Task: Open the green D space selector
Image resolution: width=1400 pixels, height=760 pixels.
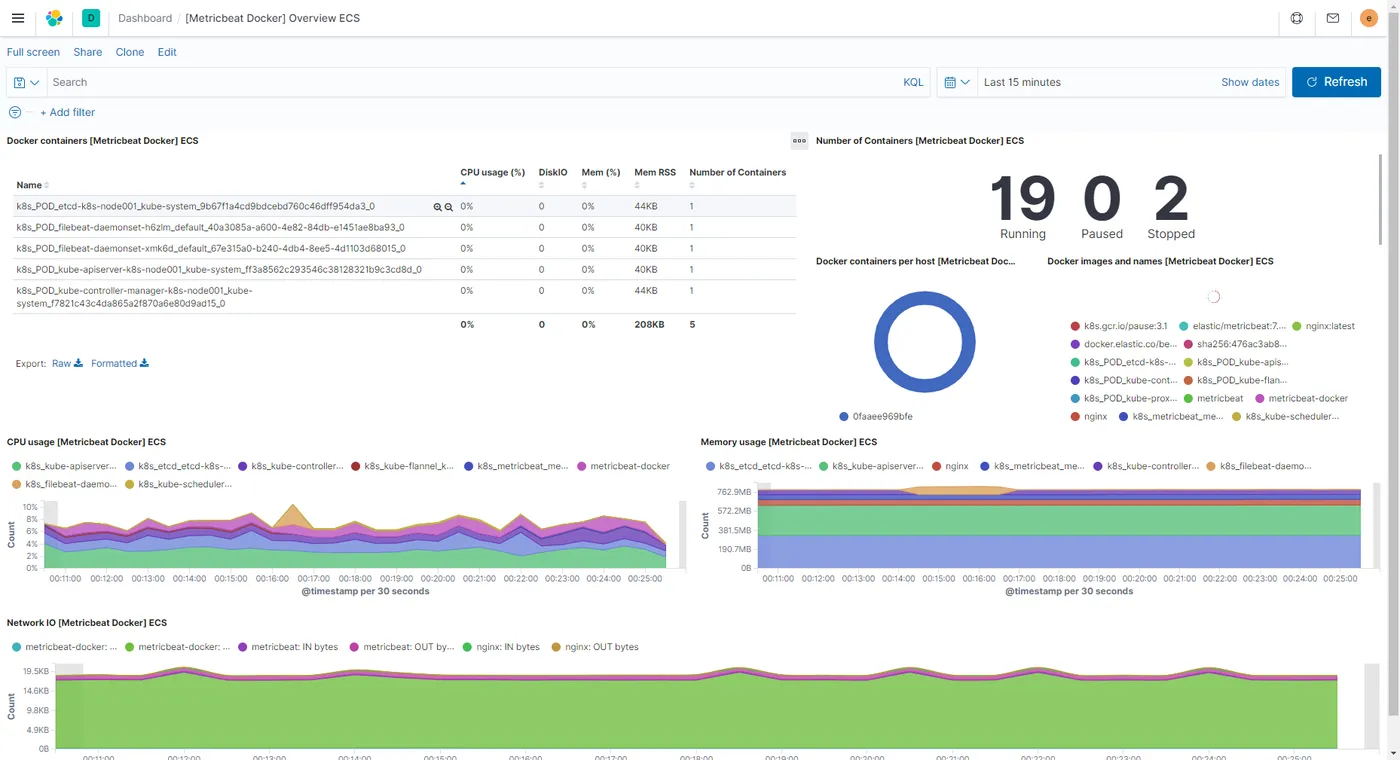Action: point(91,18)
